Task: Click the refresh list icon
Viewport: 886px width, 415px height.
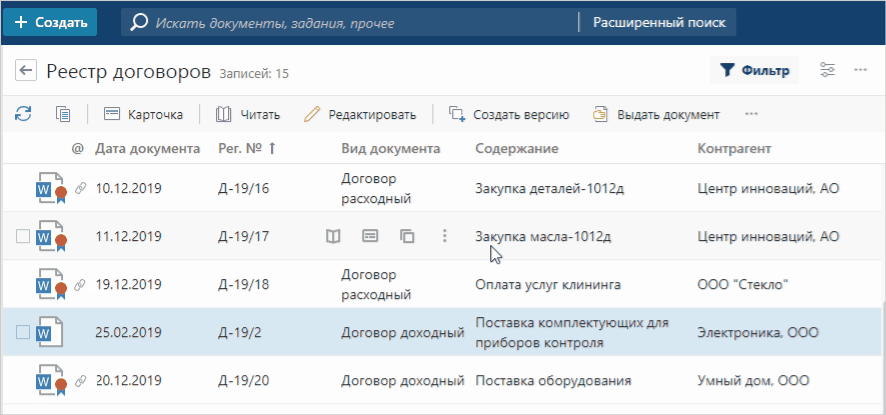Action: click(22, 114)
